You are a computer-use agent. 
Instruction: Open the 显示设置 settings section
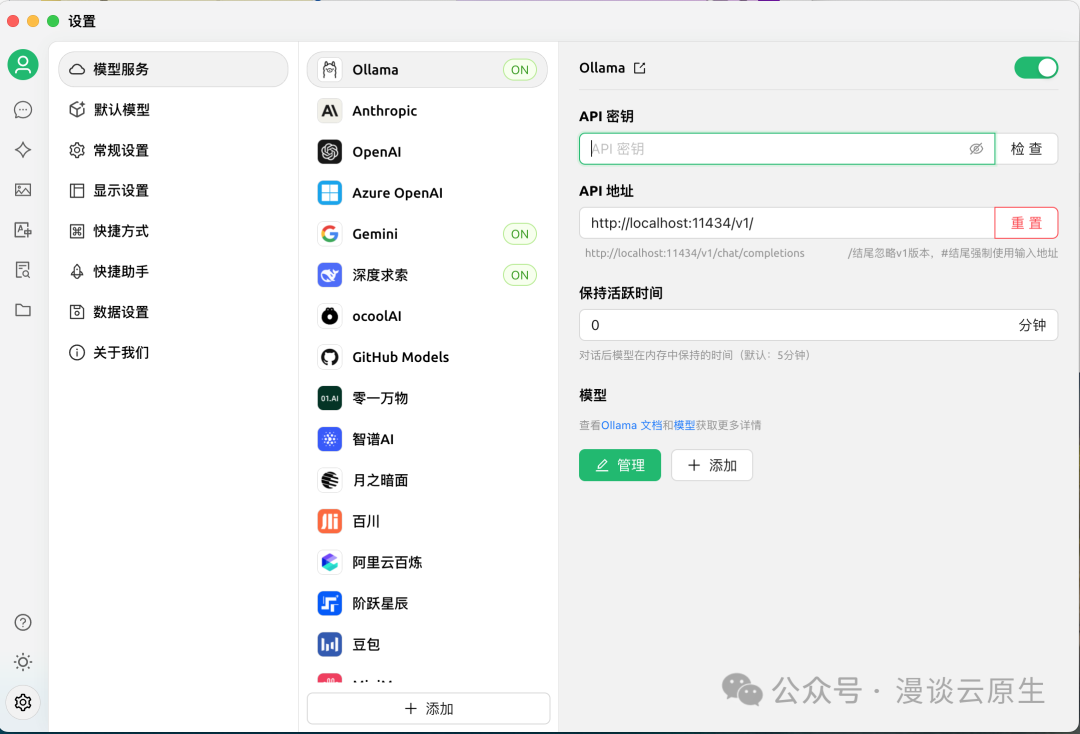click(x=174, y=191)
